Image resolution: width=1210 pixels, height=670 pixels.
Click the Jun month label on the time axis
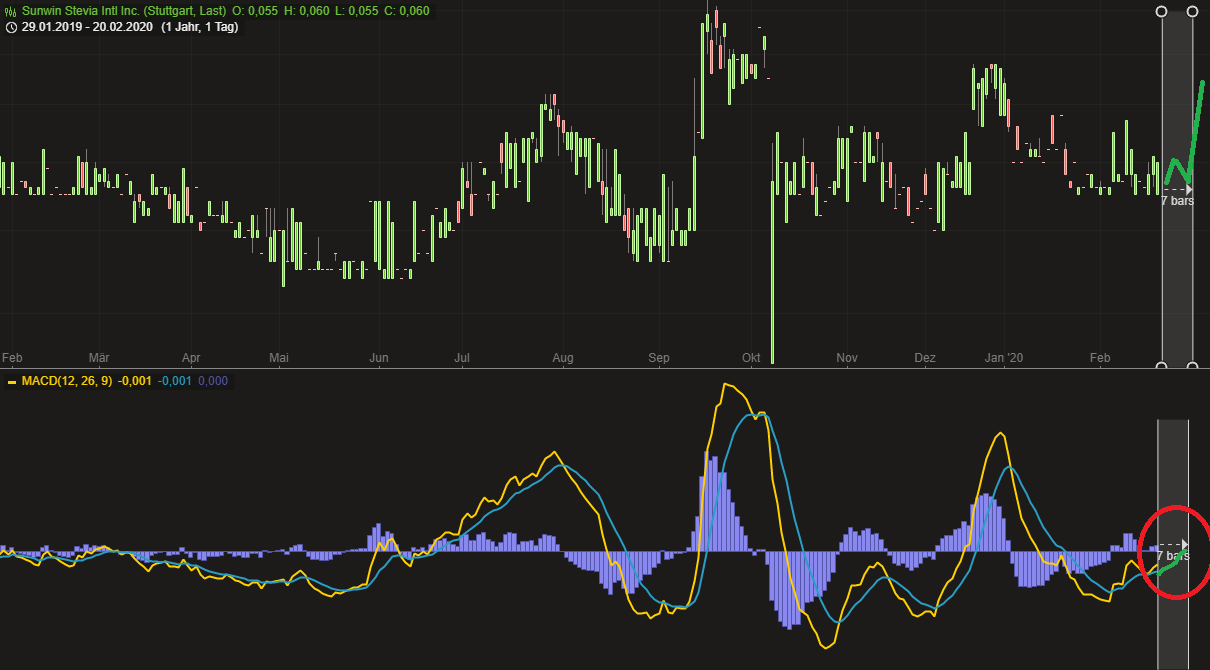click(379, 357)
